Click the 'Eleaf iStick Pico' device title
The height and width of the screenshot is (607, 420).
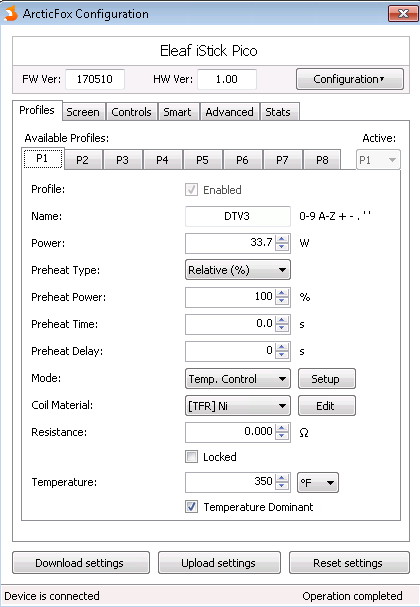(209, 51)
